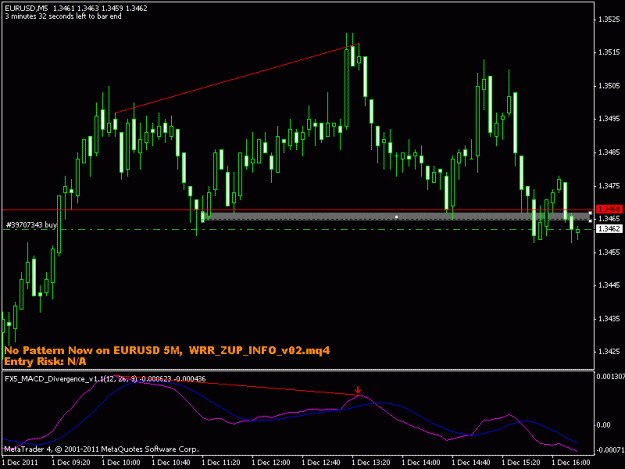Click the 0.001307 indicator scale value
Screen dimensions: 625x469
tap(610, 377)
